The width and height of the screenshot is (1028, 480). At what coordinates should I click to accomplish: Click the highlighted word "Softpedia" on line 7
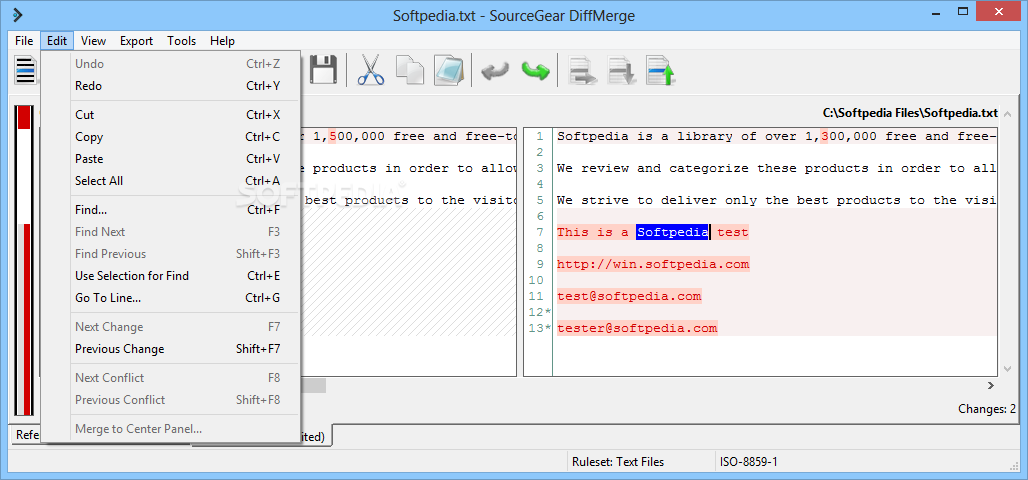point(673,231)
